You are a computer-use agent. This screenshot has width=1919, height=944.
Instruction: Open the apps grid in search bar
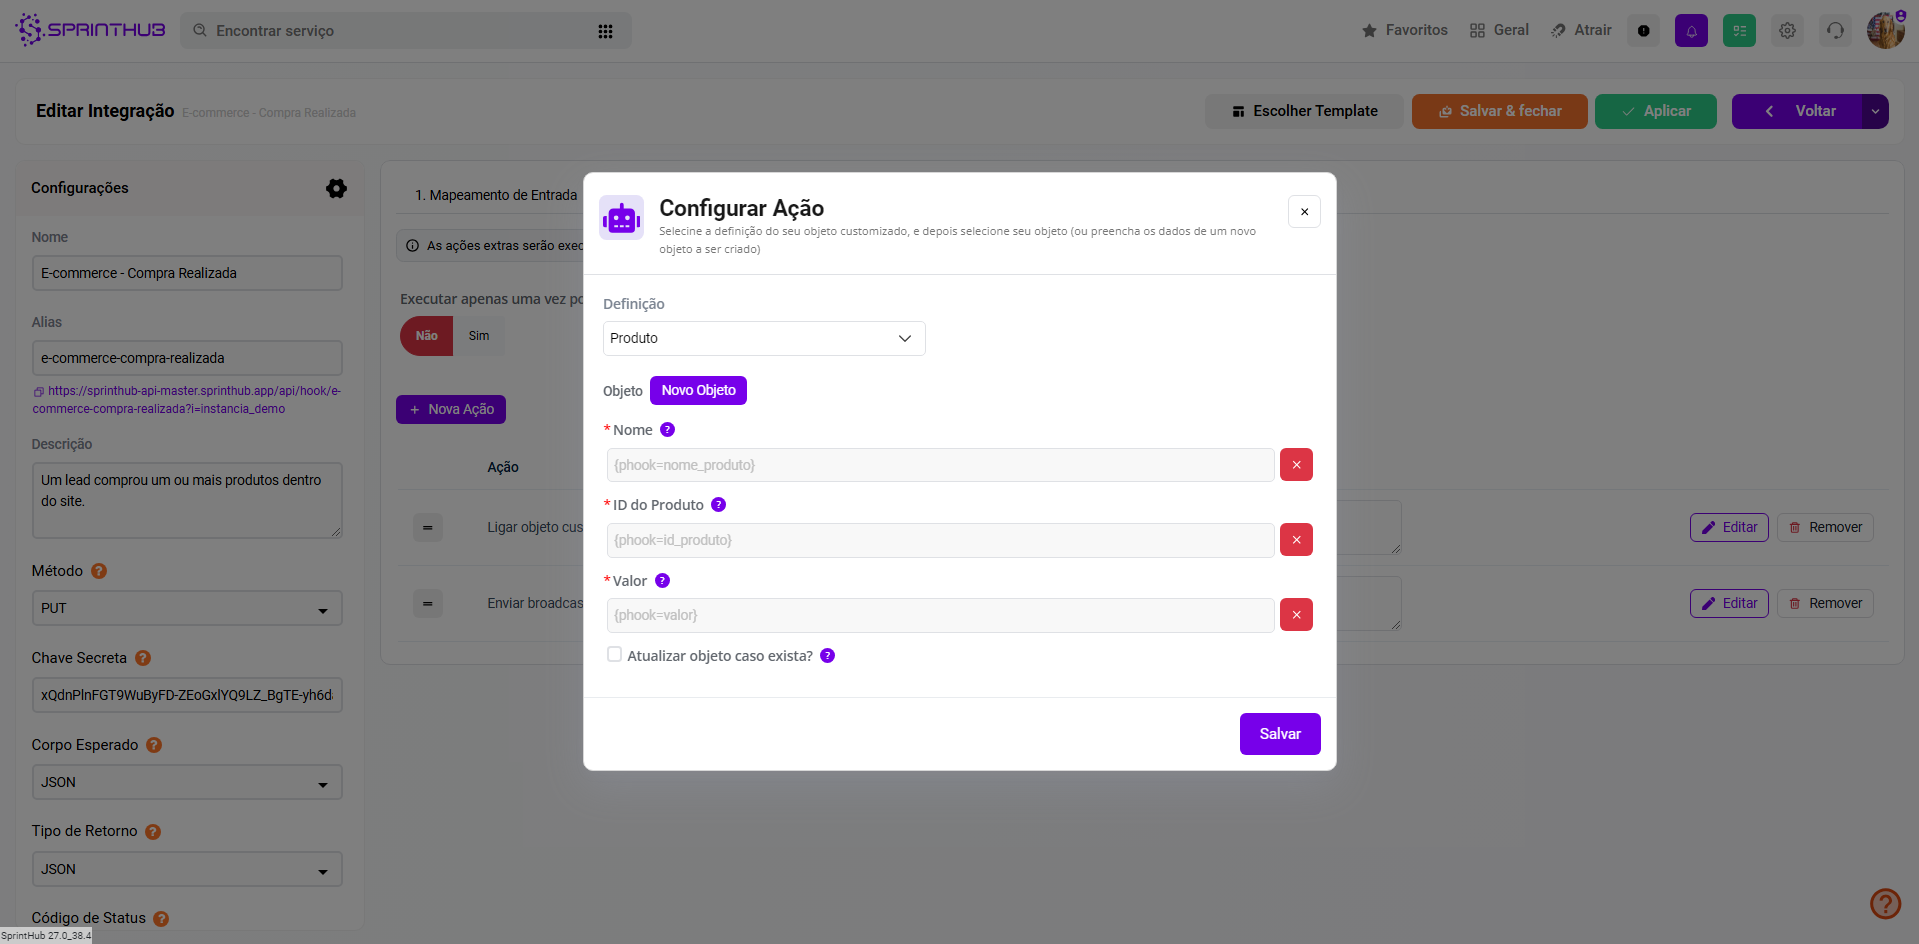(x=605, y=31)
